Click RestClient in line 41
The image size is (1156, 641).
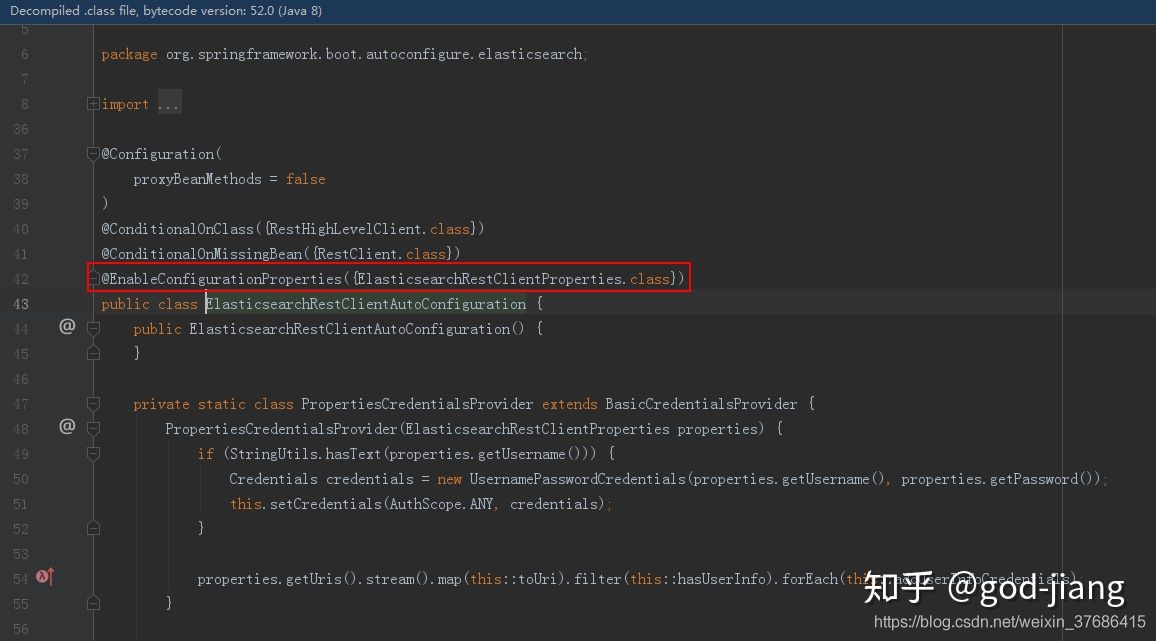click(x=358, y=254)
